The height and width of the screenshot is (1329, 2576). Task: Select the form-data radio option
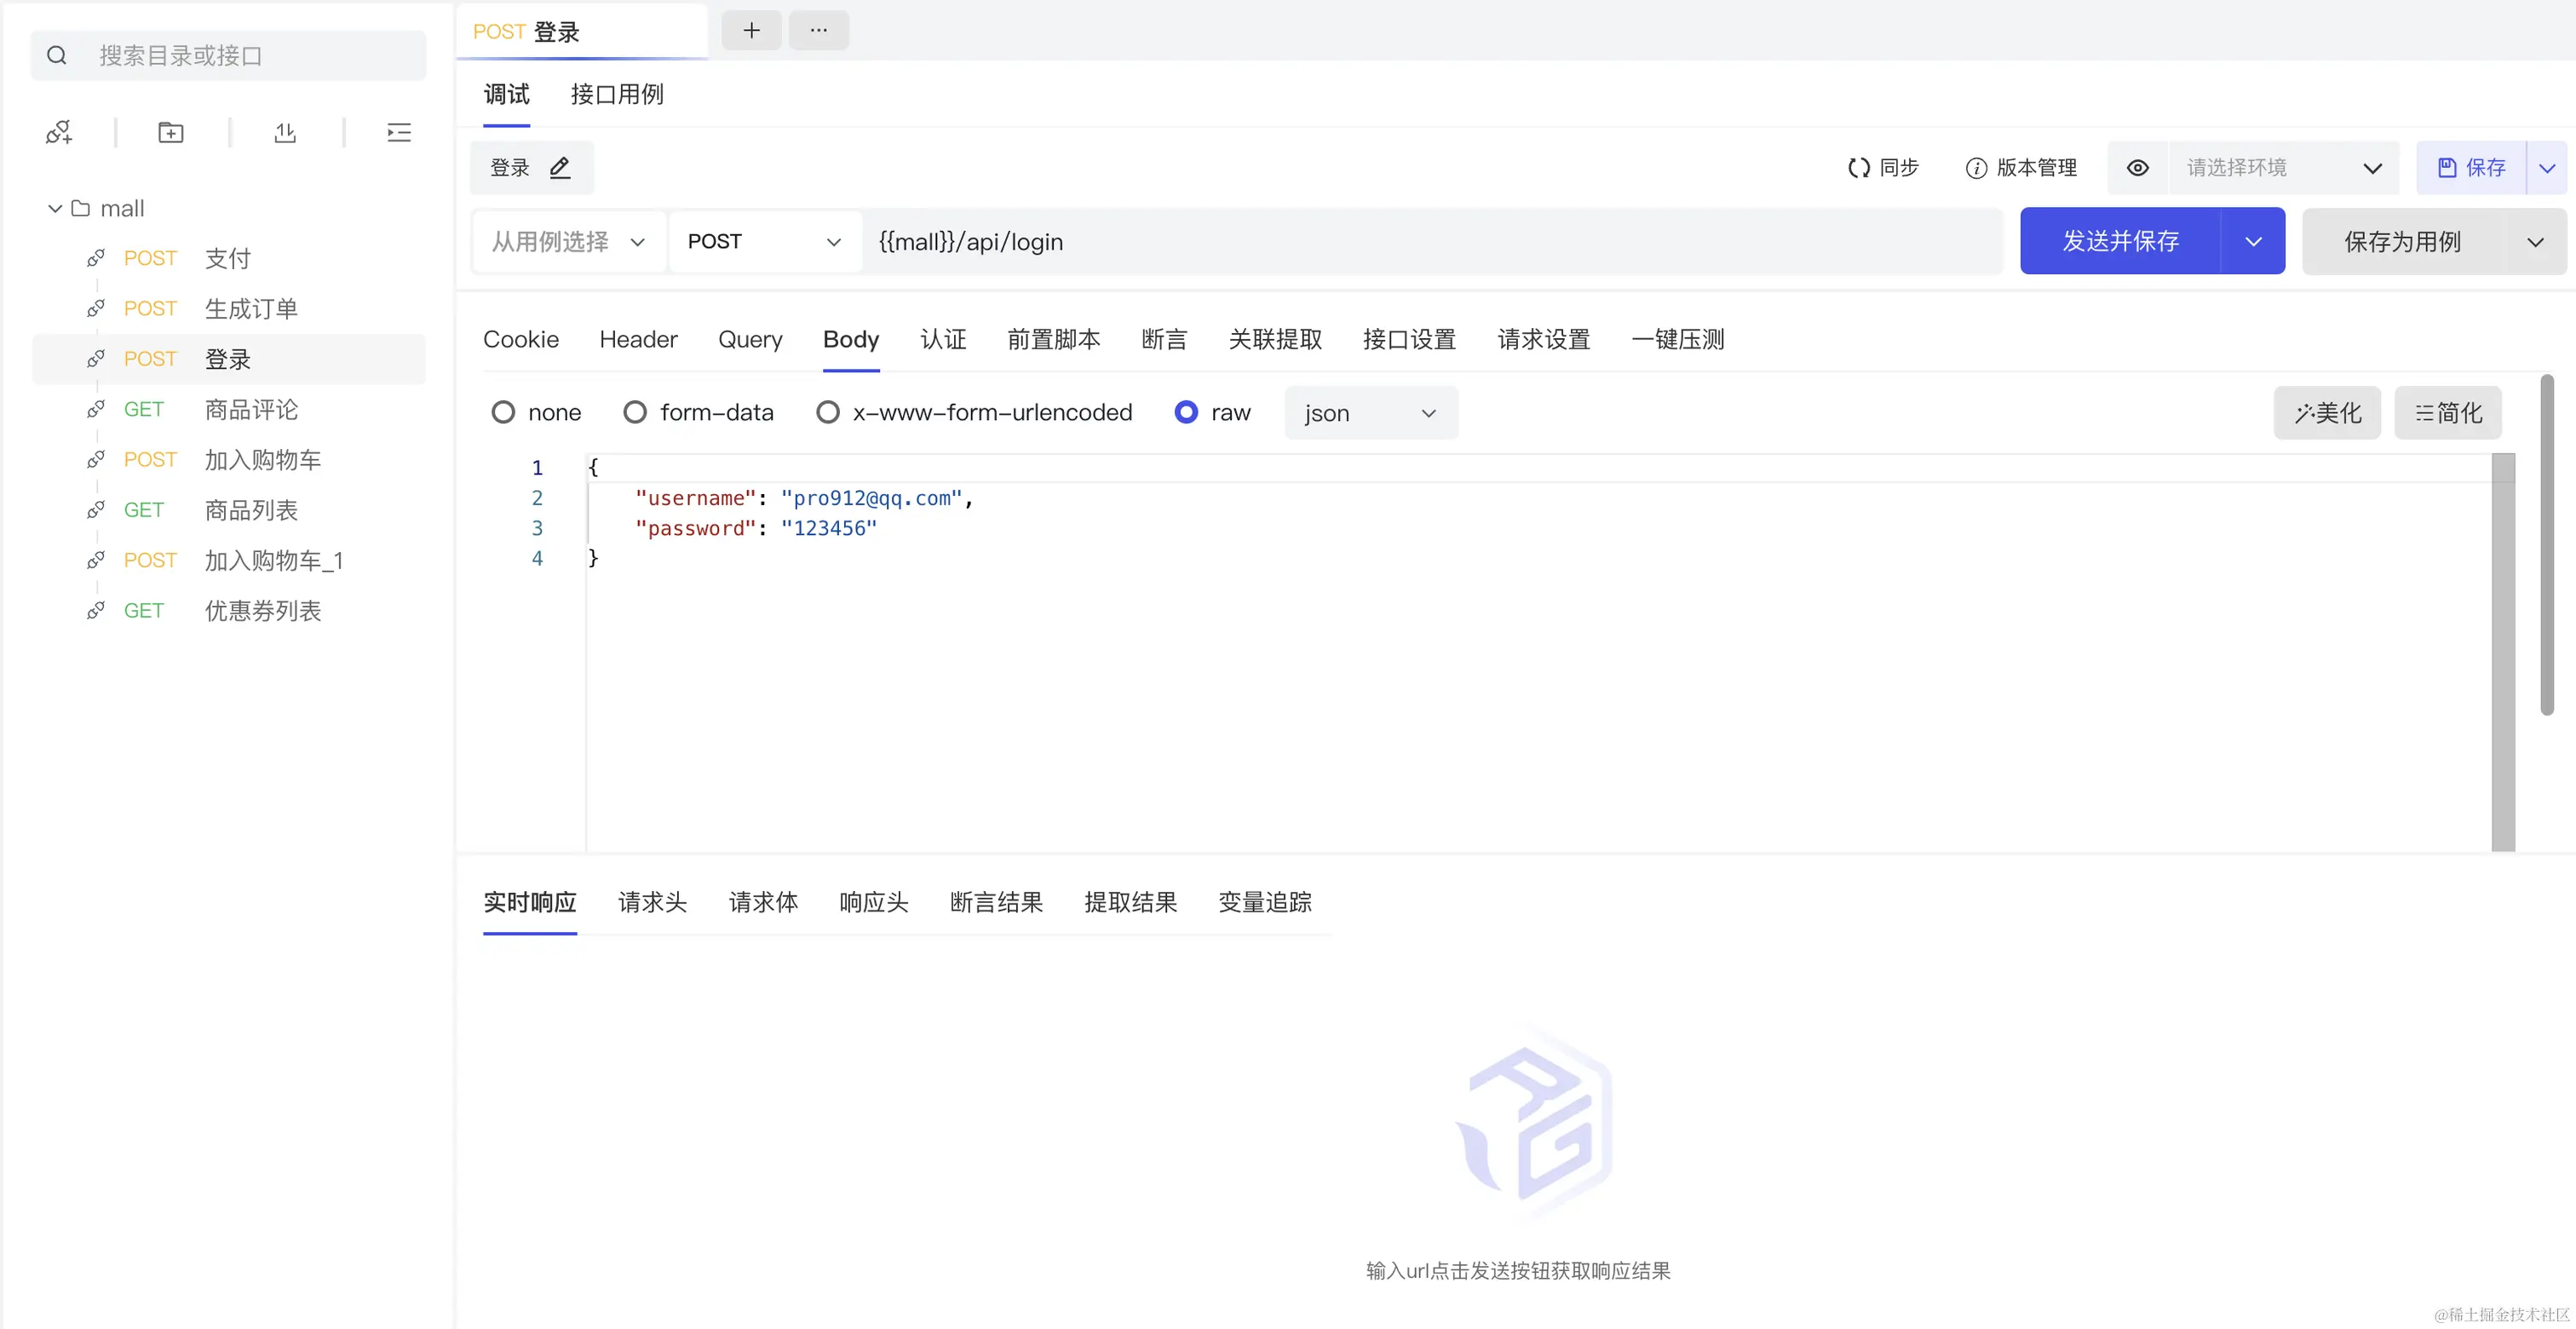(635, 412)
